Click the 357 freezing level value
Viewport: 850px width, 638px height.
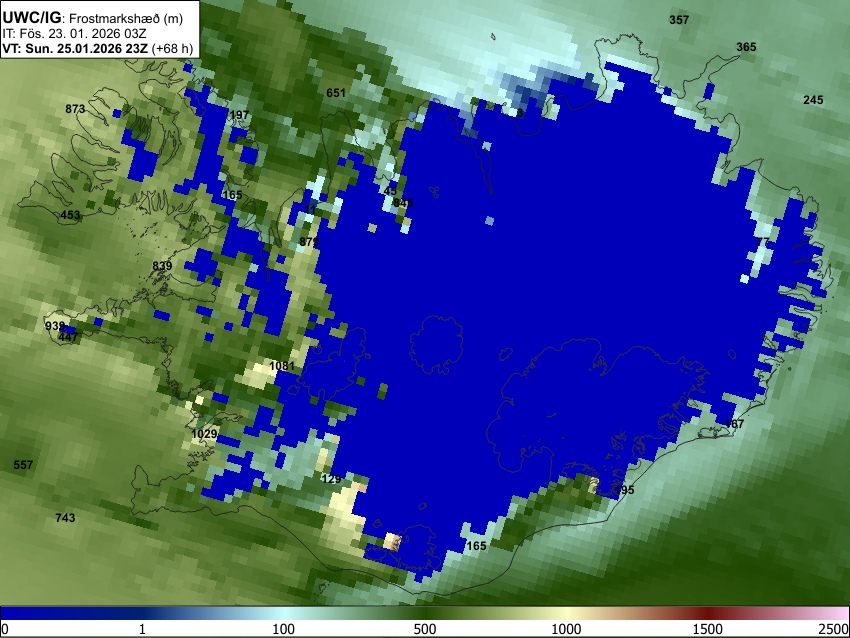[679, 20]
